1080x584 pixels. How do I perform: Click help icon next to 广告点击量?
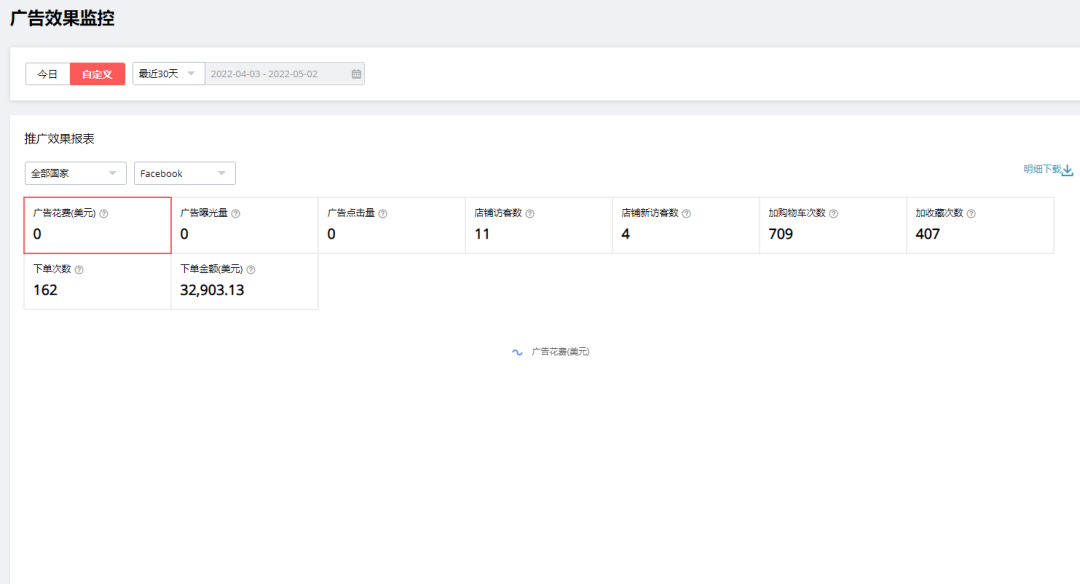[x=383, y=213]
